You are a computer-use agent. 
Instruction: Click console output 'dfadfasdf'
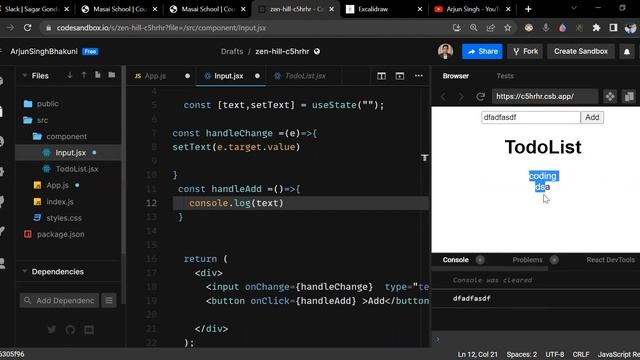pos(471,298)
